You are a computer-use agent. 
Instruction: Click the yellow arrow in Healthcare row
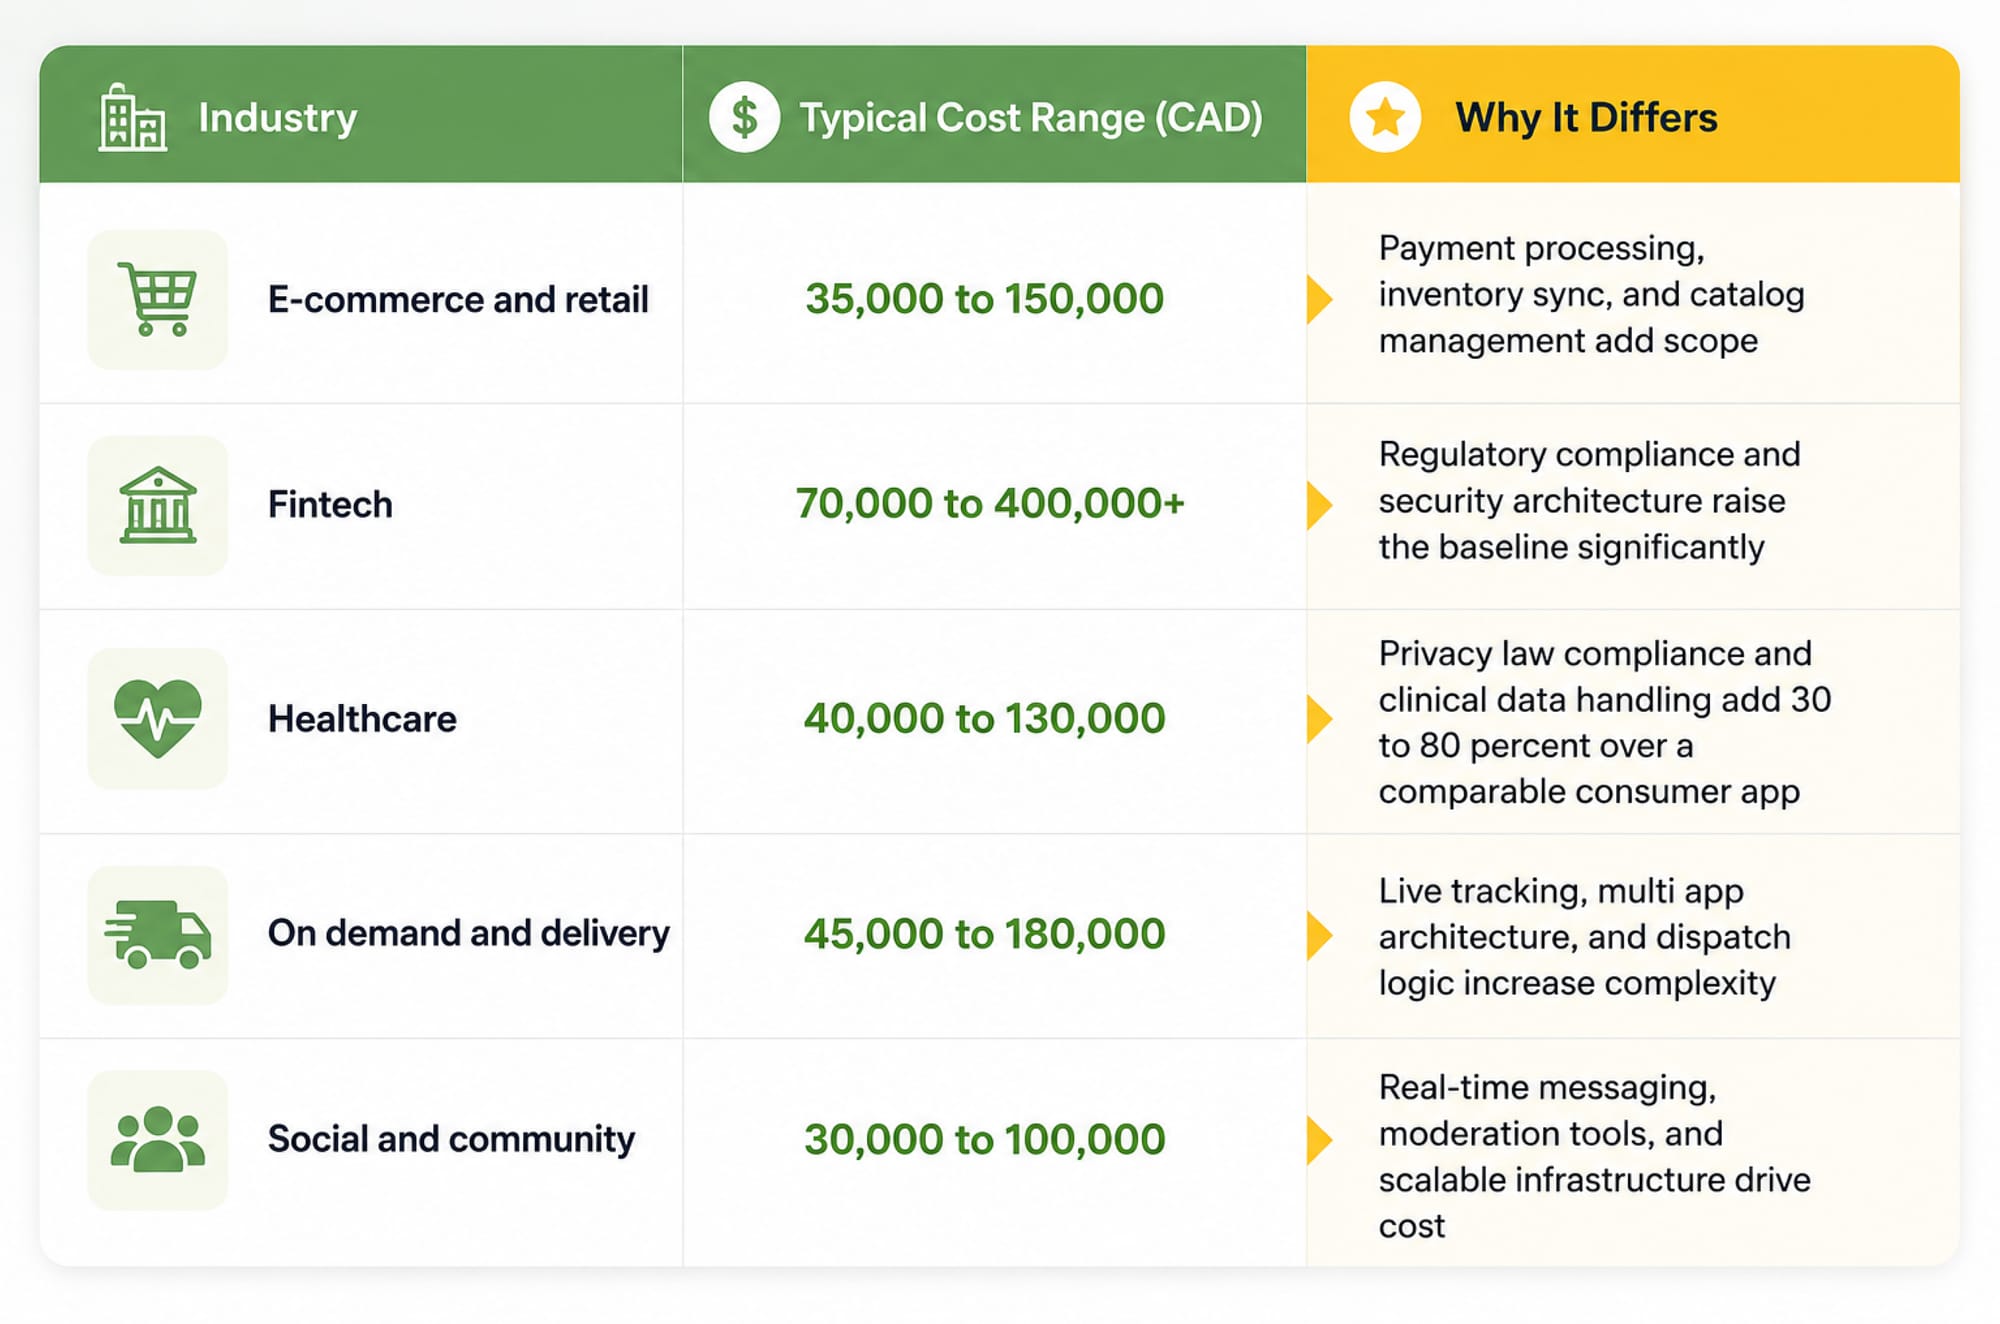coord(1319,719)
